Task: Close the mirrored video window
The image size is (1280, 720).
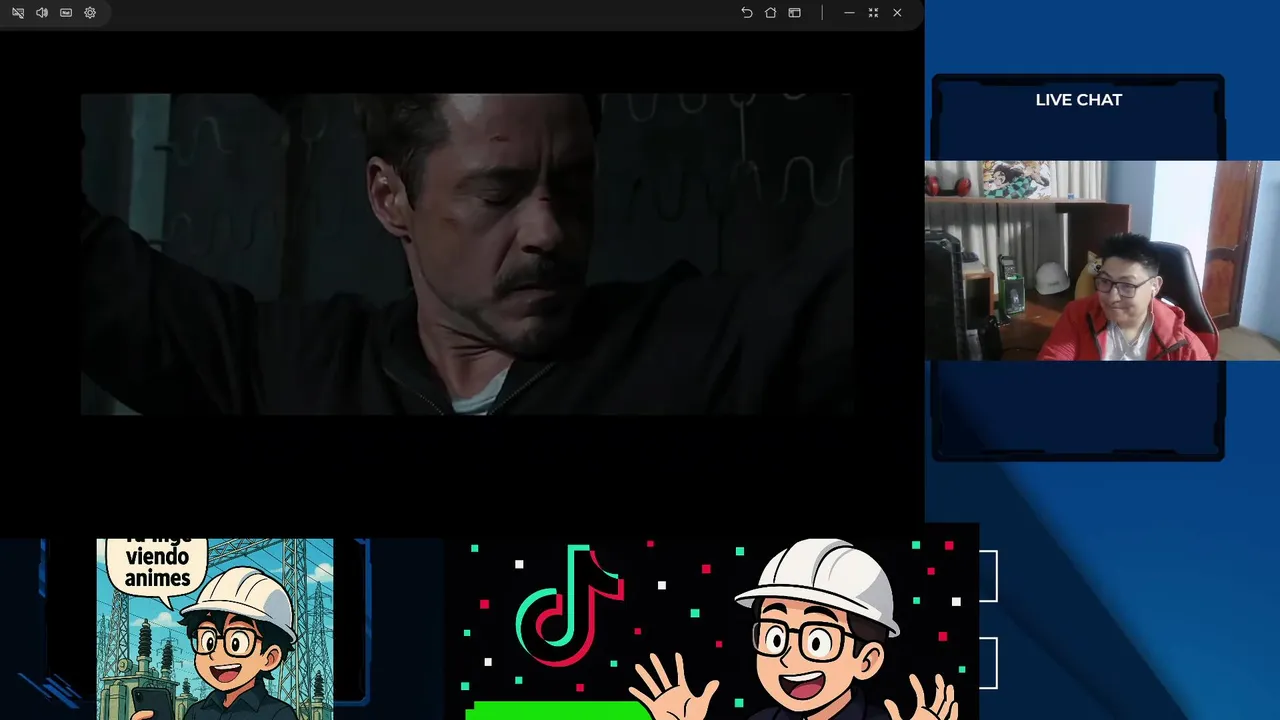Action: [897, 13]
